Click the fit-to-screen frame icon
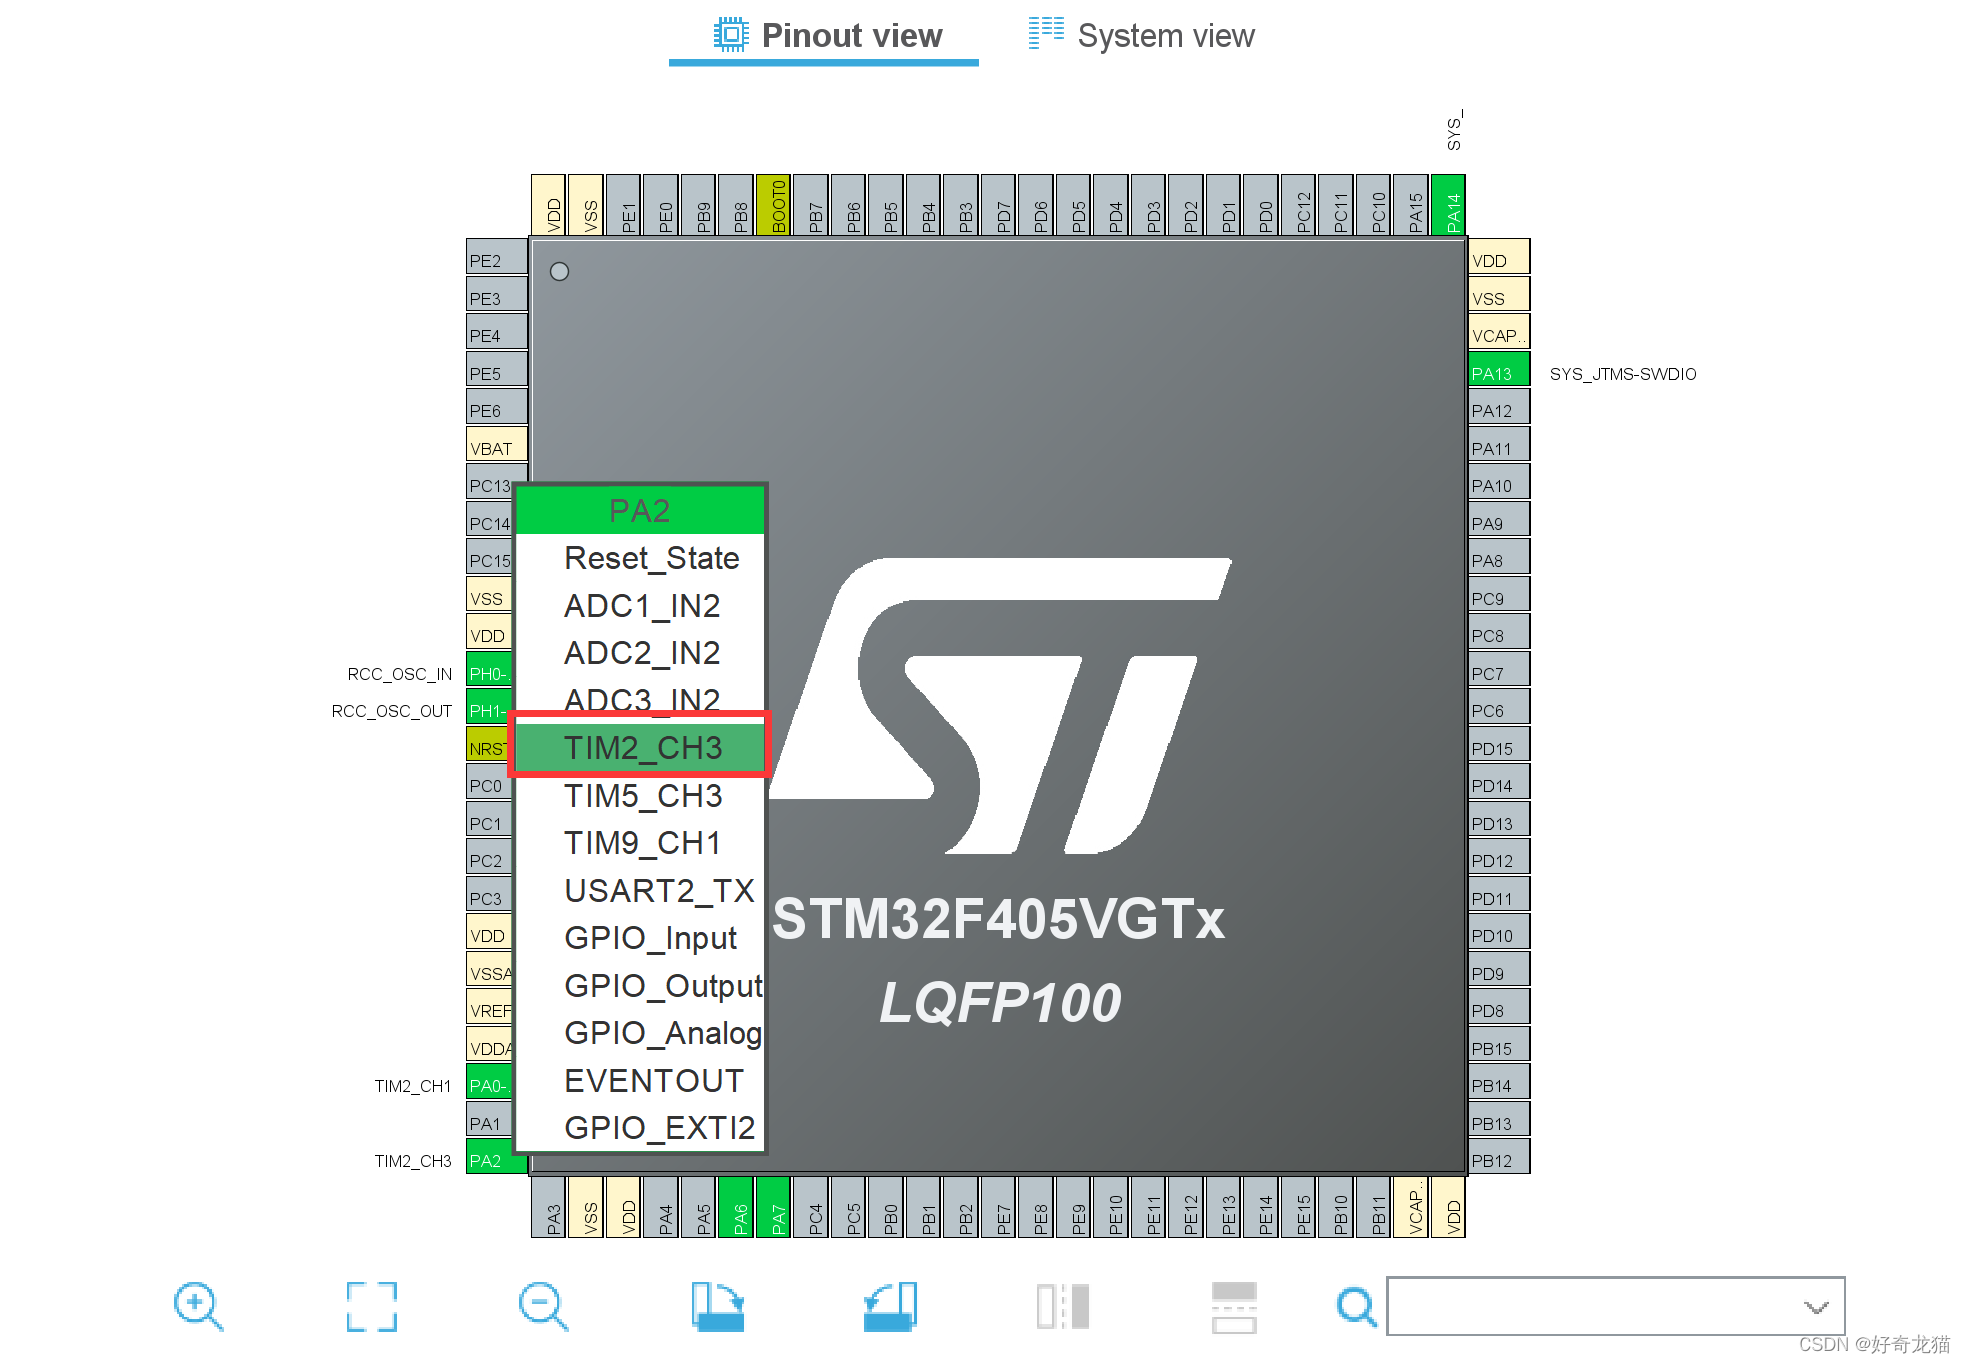This screenshot has height=1363, width=1966. [371, 1306]
